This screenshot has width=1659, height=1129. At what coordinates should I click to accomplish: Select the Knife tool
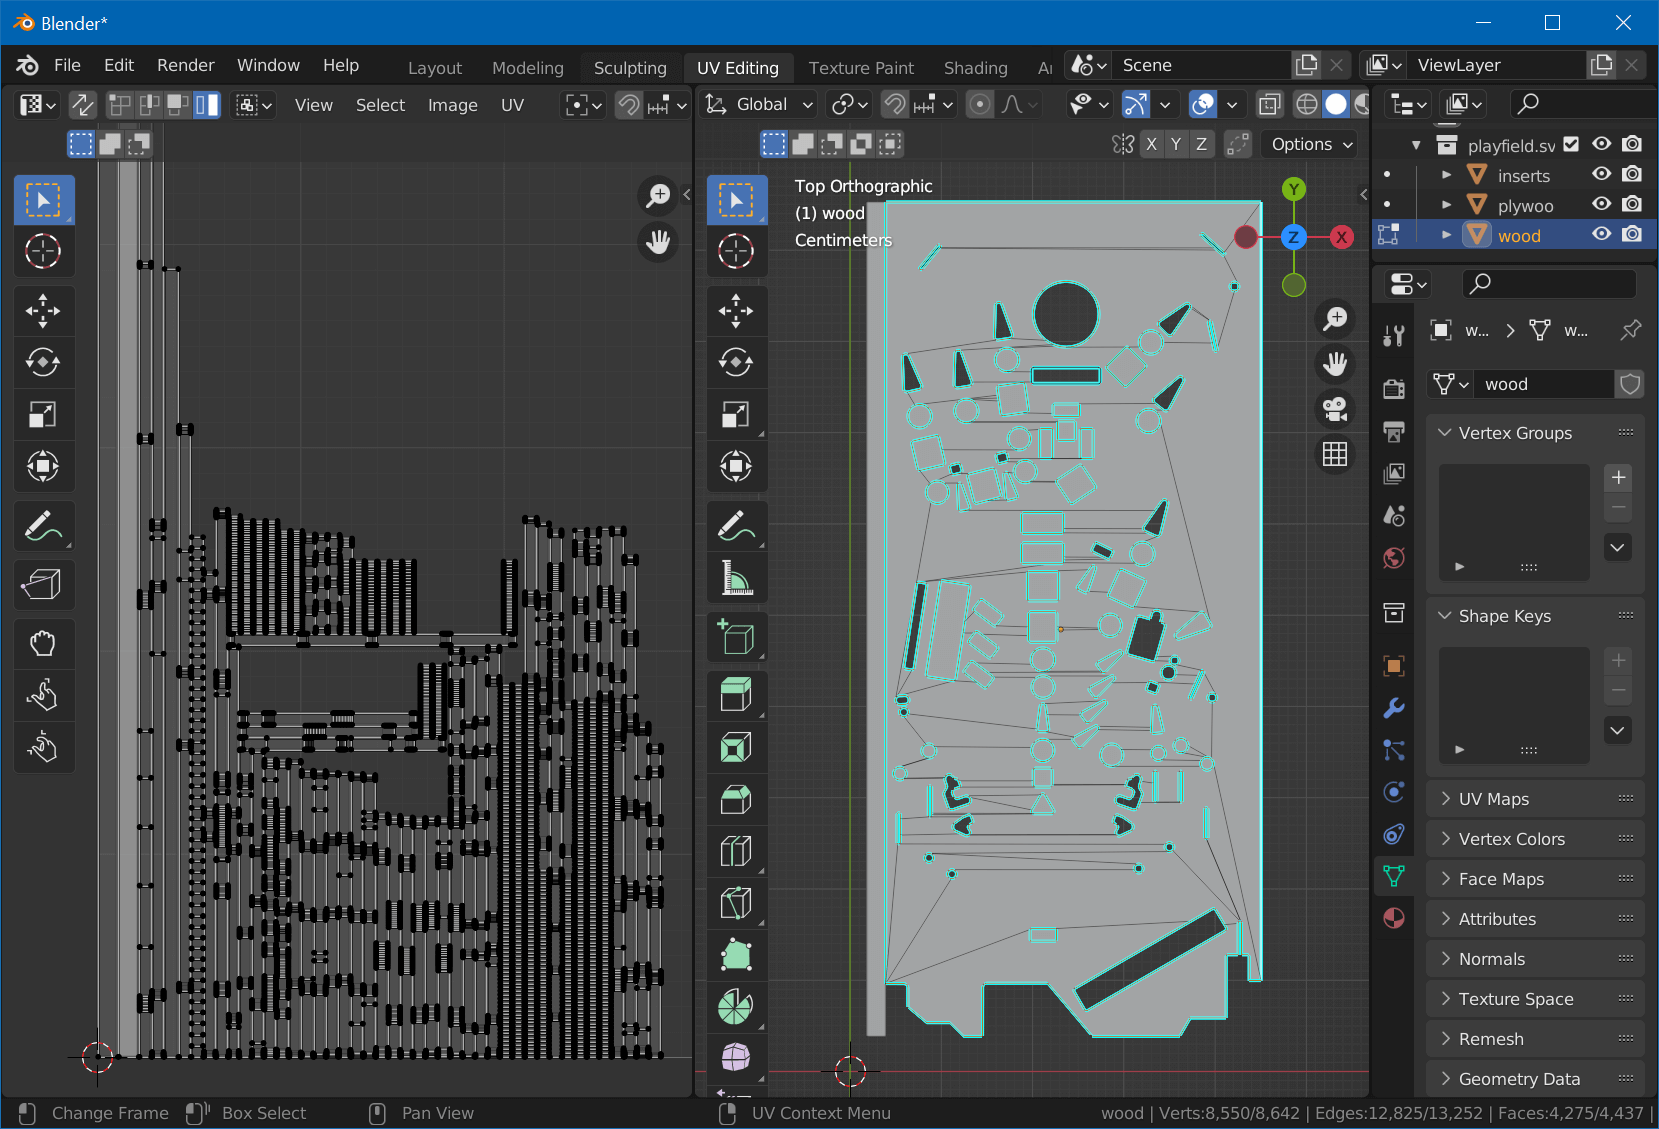coord(737,903)
